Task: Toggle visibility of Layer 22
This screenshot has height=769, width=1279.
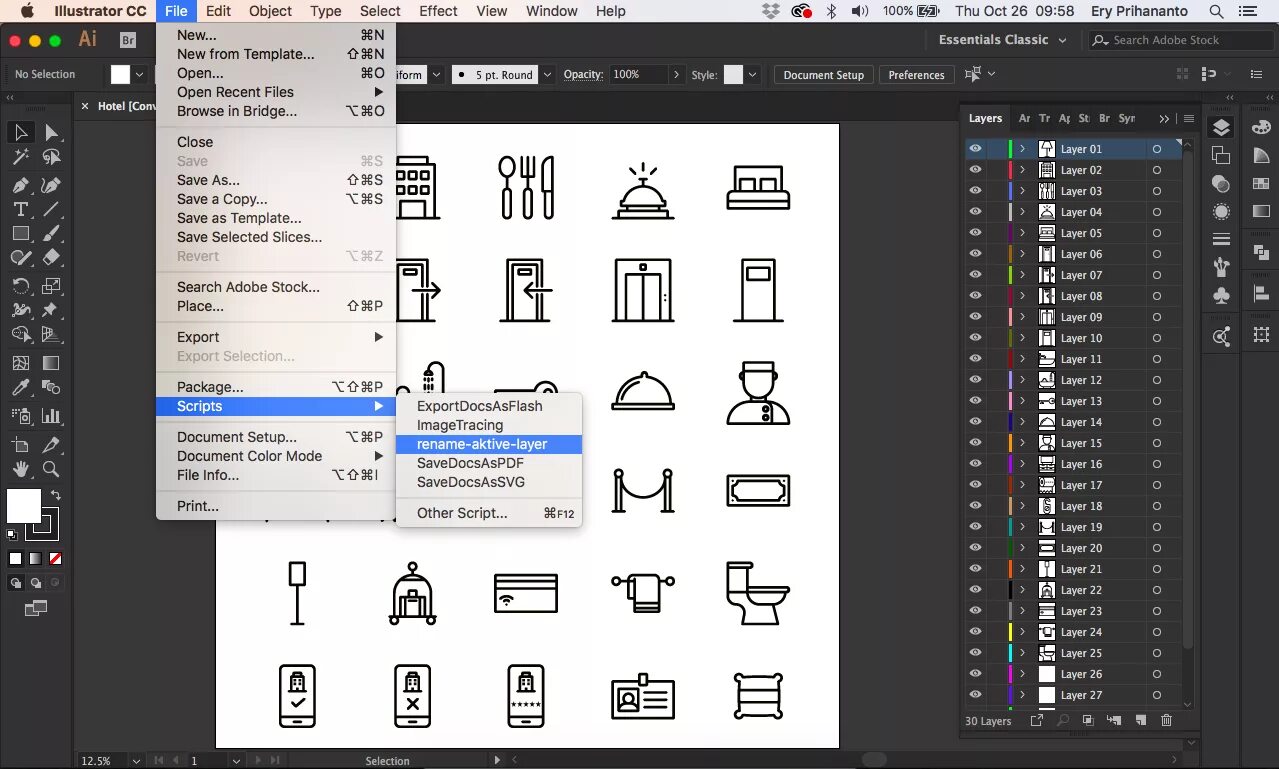Action: coord(975,590)
